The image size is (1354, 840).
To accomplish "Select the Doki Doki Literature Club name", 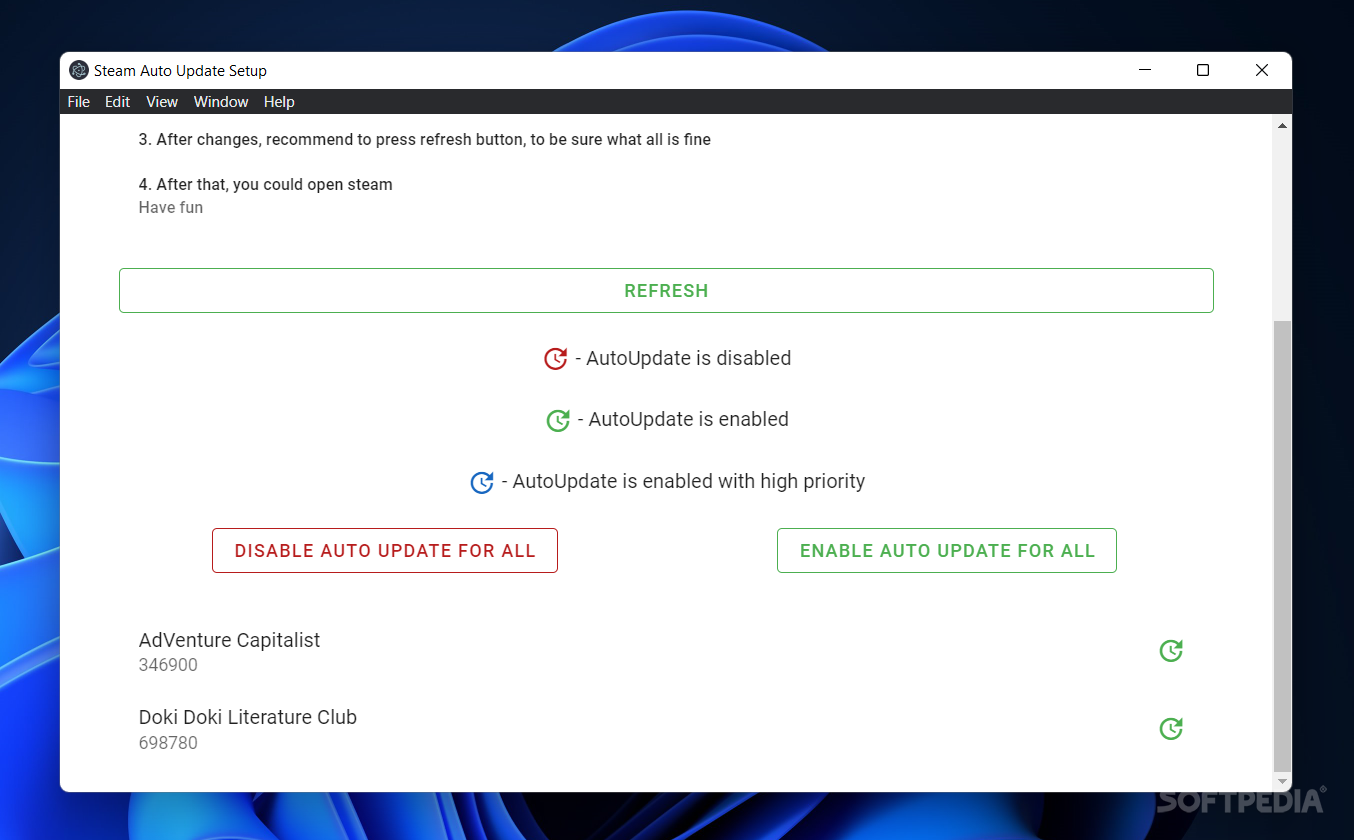I will pyautogui.click(x=248, y=717).
